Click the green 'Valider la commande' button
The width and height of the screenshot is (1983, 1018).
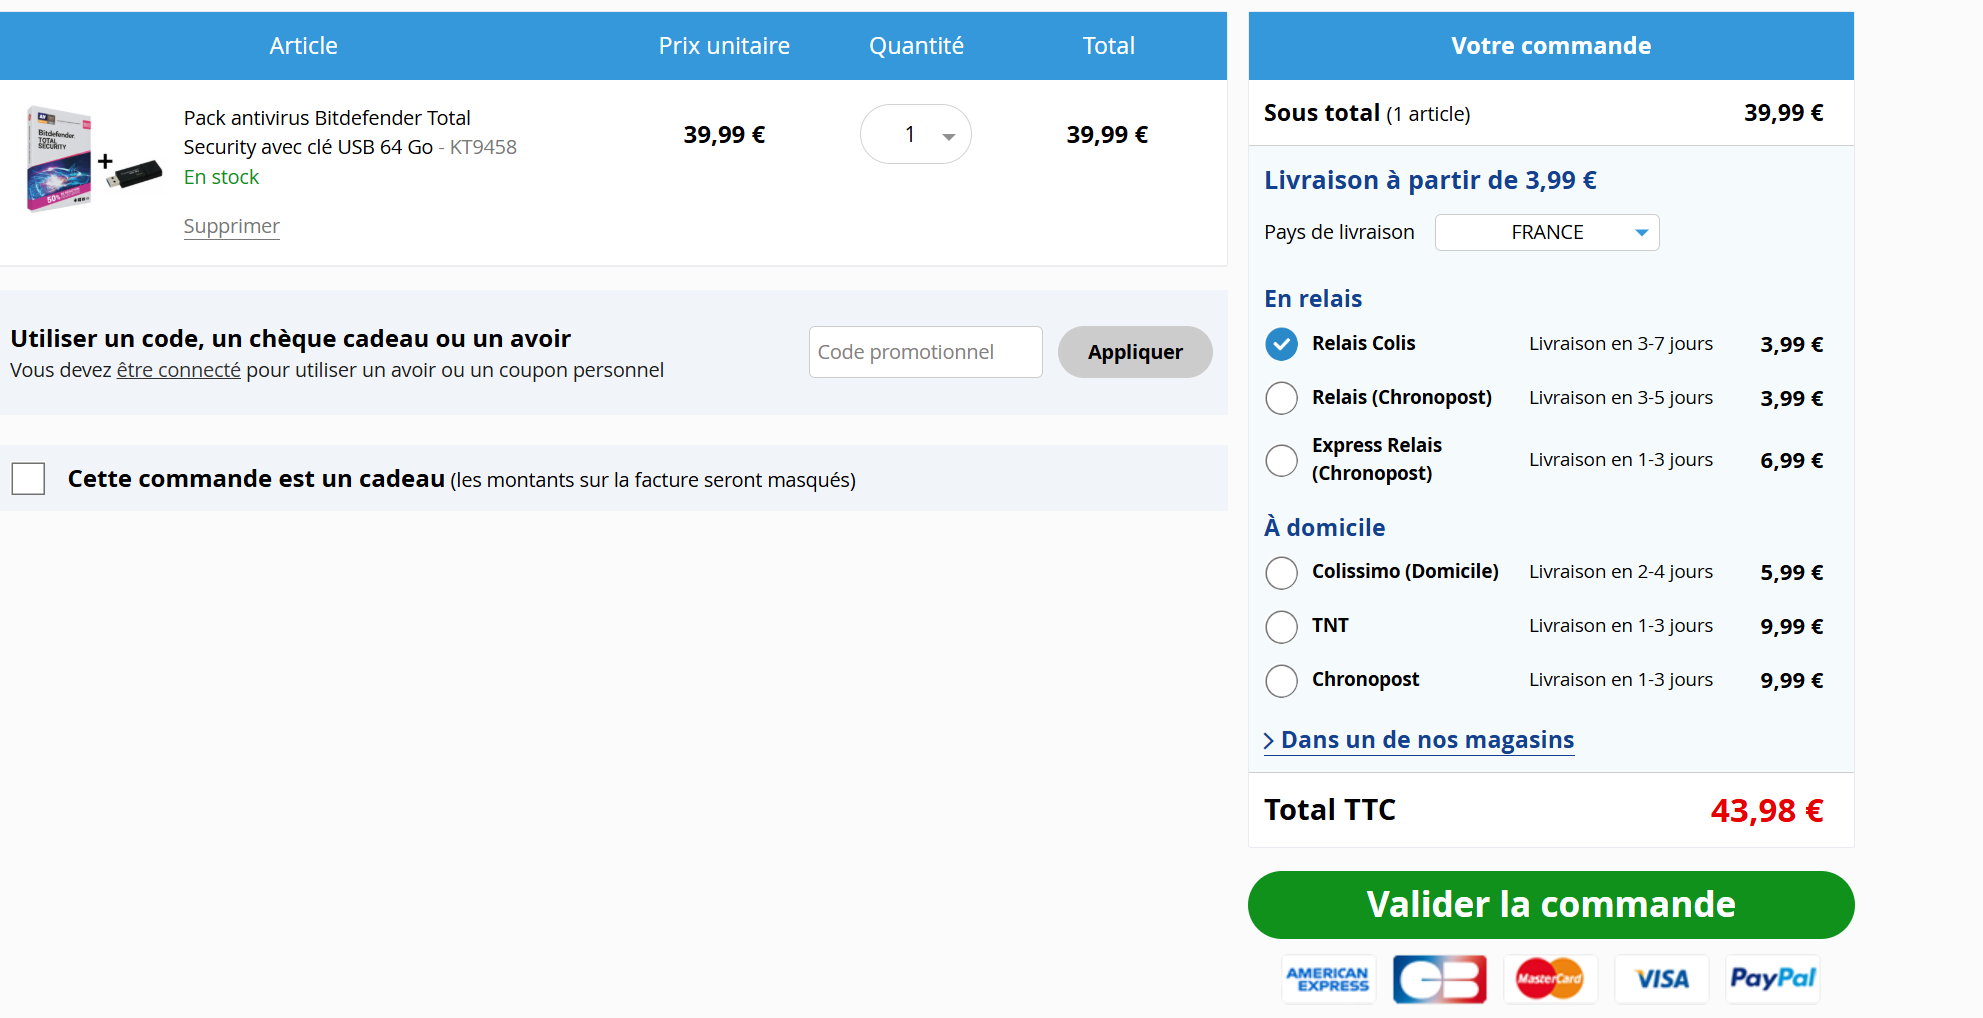(x=1550, y=905)
